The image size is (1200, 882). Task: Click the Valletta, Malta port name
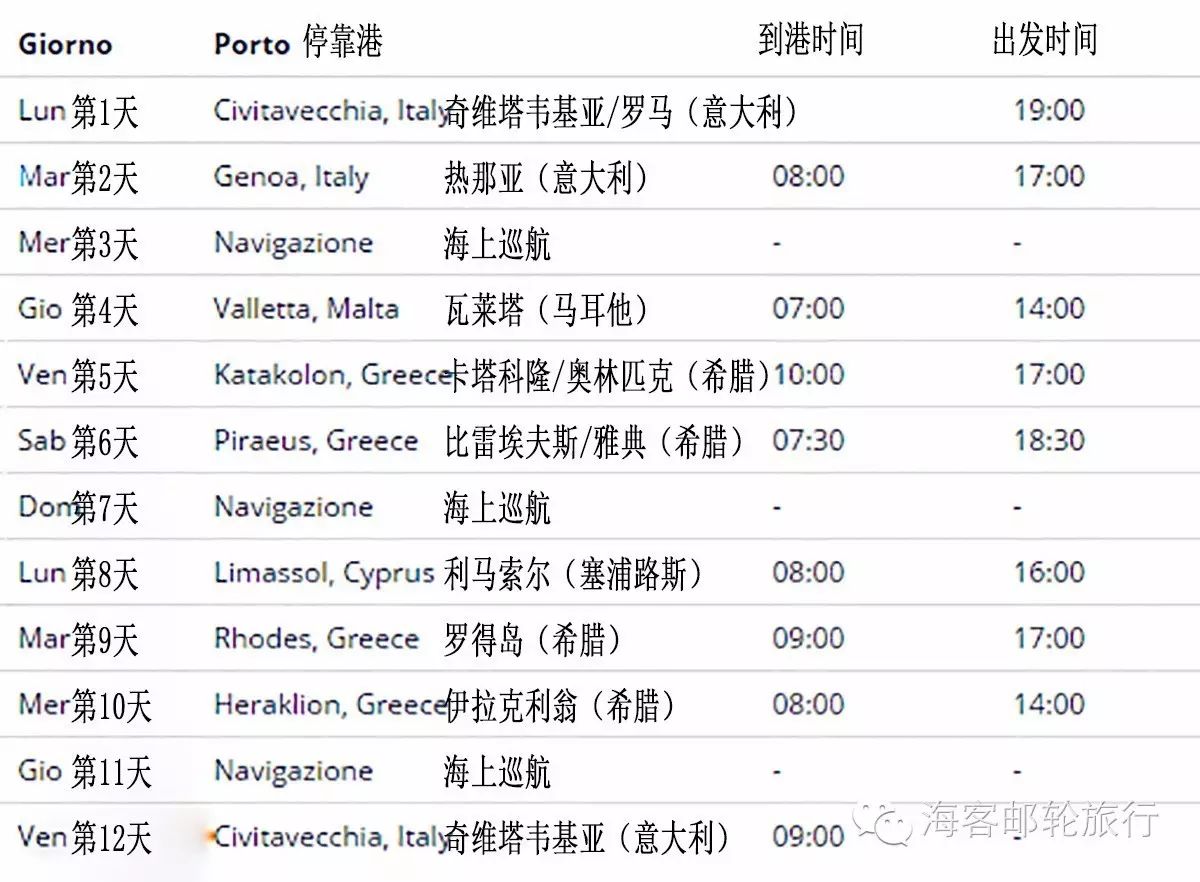tap(306, 309)
